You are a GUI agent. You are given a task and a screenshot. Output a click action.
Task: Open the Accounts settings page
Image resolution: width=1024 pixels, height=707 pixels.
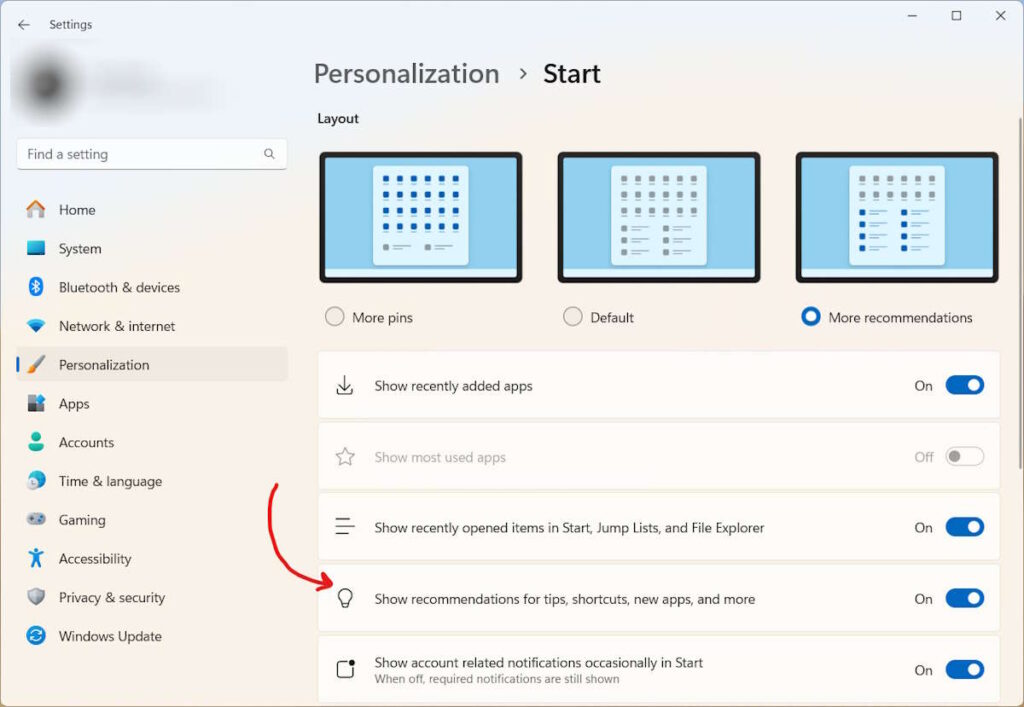tap(152, 442)
